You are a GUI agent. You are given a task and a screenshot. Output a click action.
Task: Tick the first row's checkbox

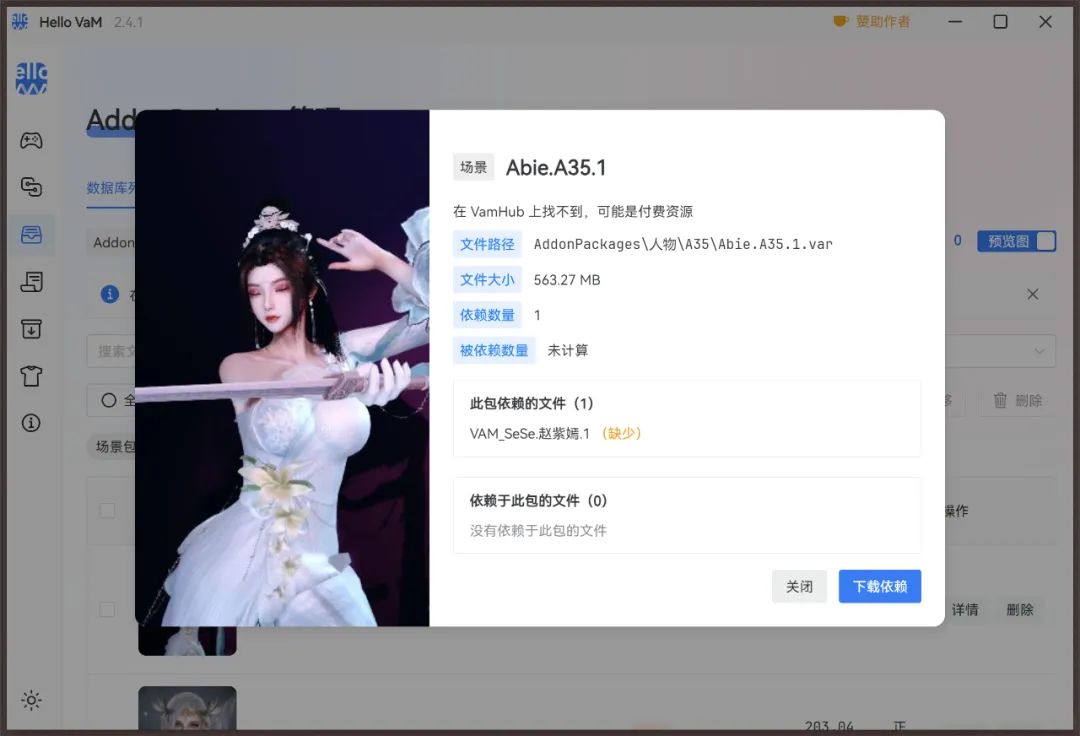(107, 610)
